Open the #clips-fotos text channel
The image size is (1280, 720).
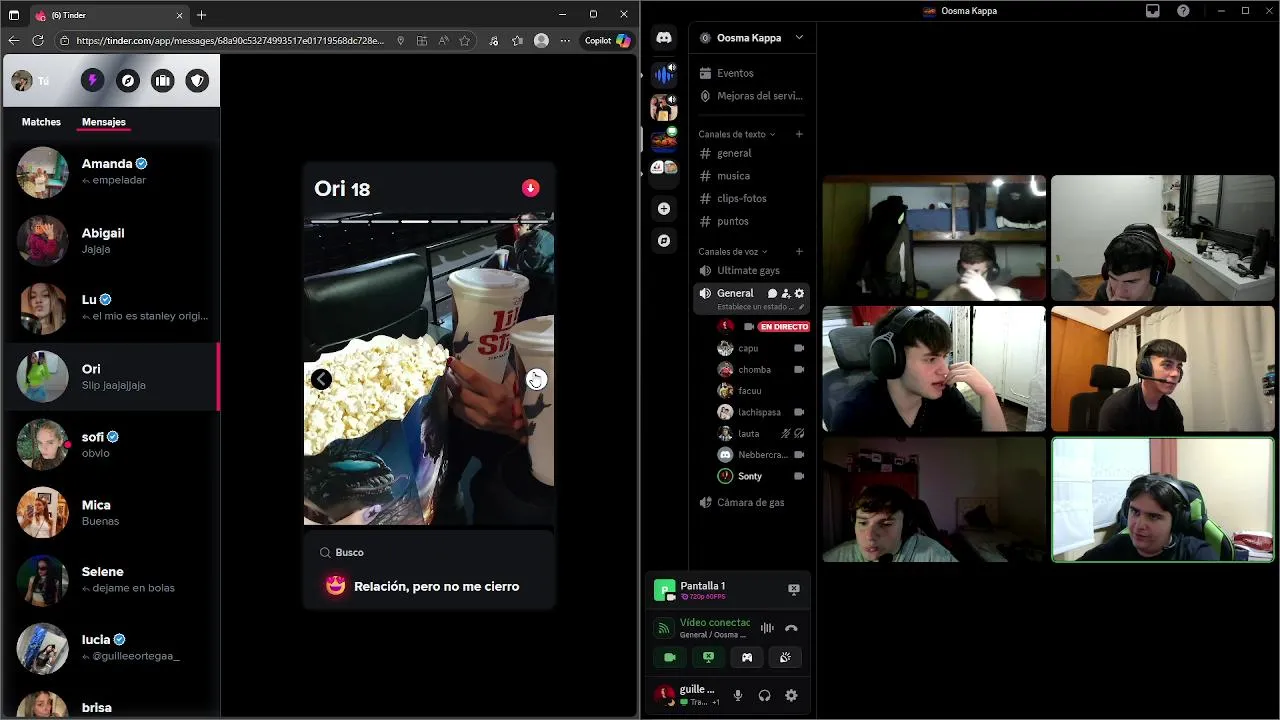[751, 198]
